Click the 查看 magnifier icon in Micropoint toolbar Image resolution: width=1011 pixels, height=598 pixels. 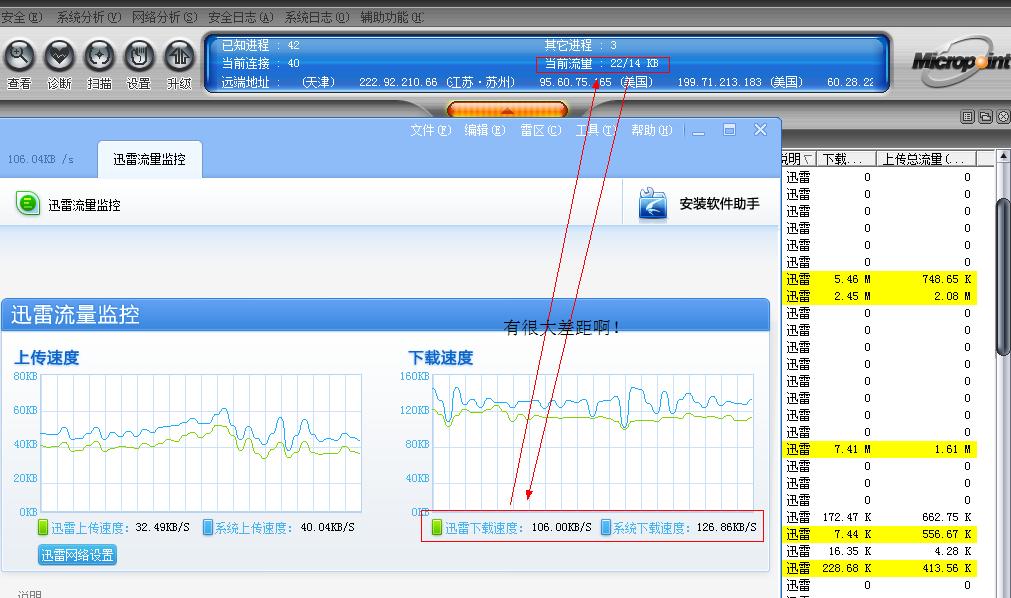[20, 56]
